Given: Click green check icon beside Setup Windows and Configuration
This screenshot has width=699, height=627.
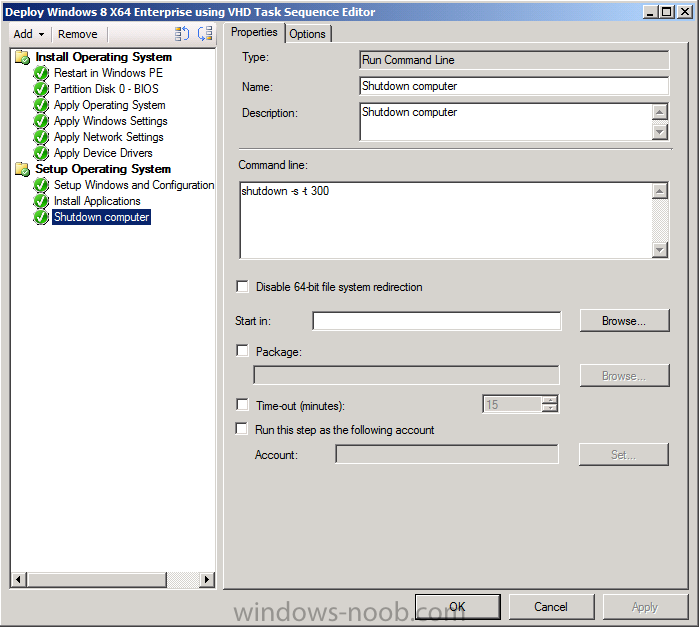Looking at the screenshot, I should (41, 185).
